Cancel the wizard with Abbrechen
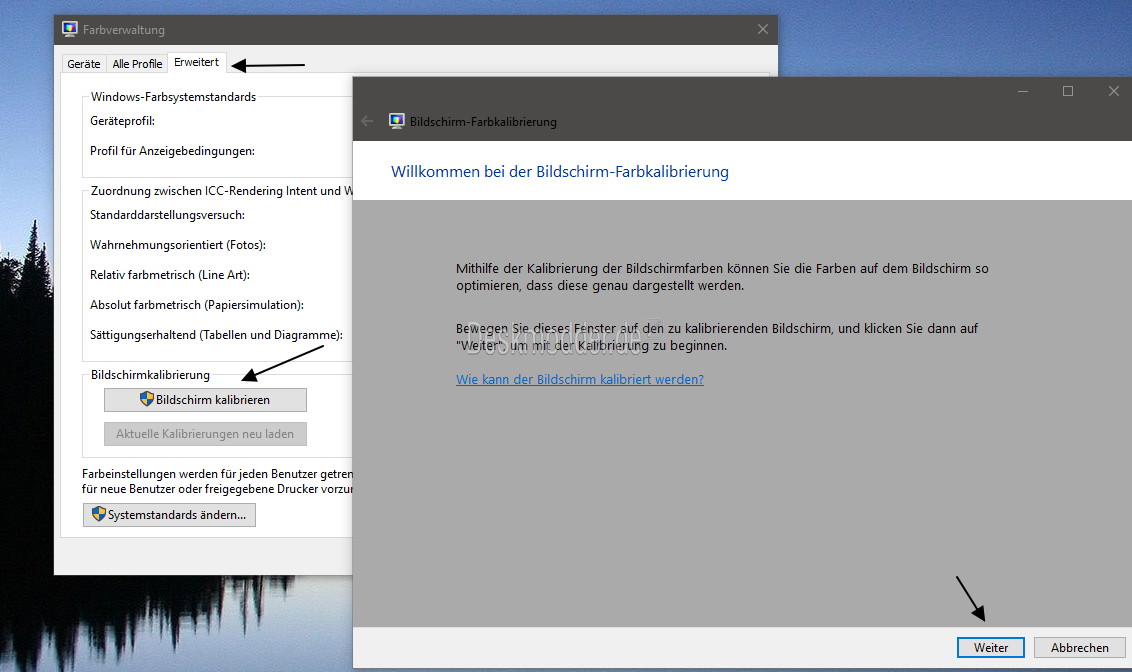The width and height of the screenshot is (1132, 672). pos(1079,647)
